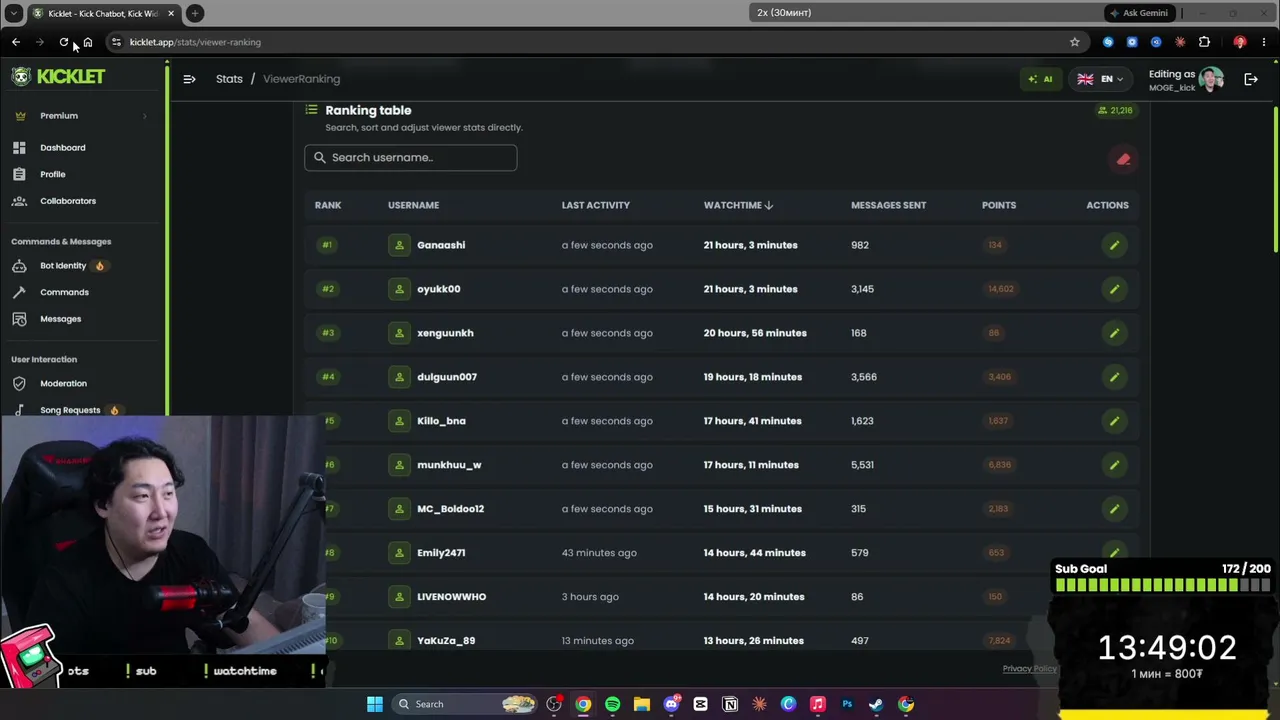Open the Moderation sidebar page

(63, 383)
